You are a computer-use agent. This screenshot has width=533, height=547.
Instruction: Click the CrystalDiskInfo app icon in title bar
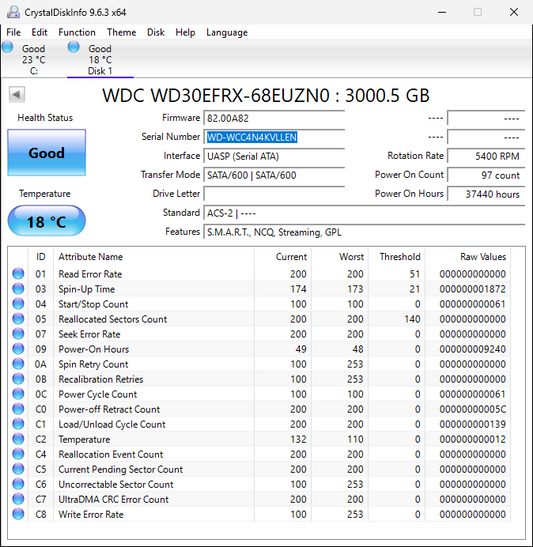pos(13,12)
